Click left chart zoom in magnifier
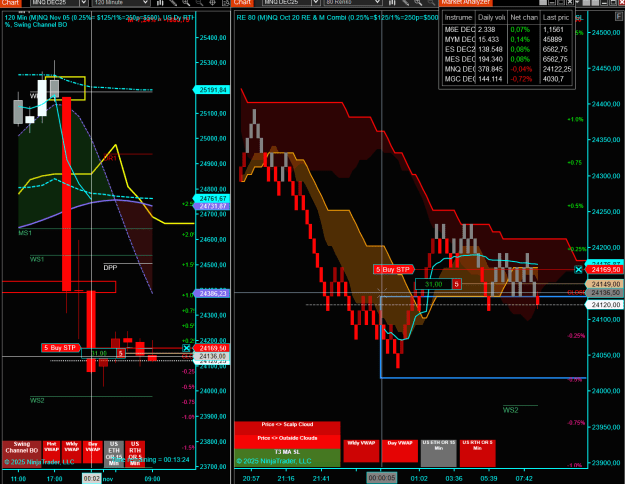 [x=186, y=3]
